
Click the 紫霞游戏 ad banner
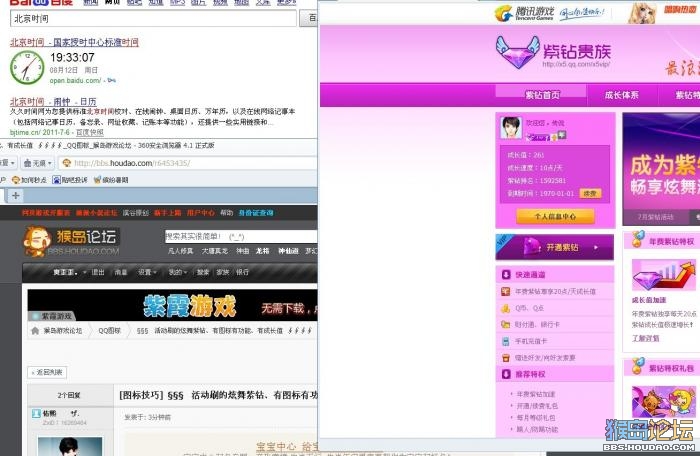(x=172, y=306)
